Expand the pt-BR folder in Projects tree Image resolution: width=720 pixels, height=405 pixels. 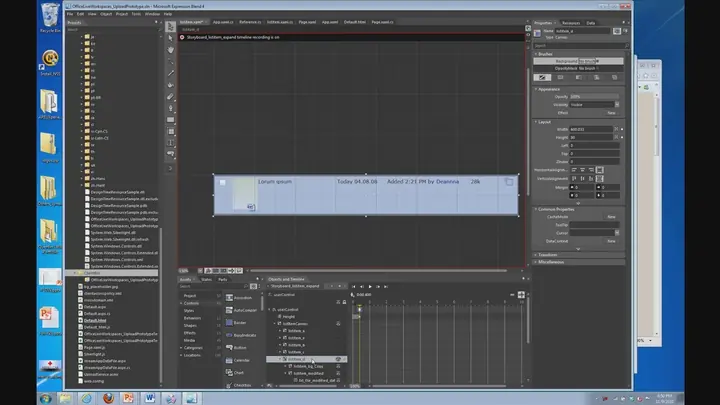pos(82,97)
